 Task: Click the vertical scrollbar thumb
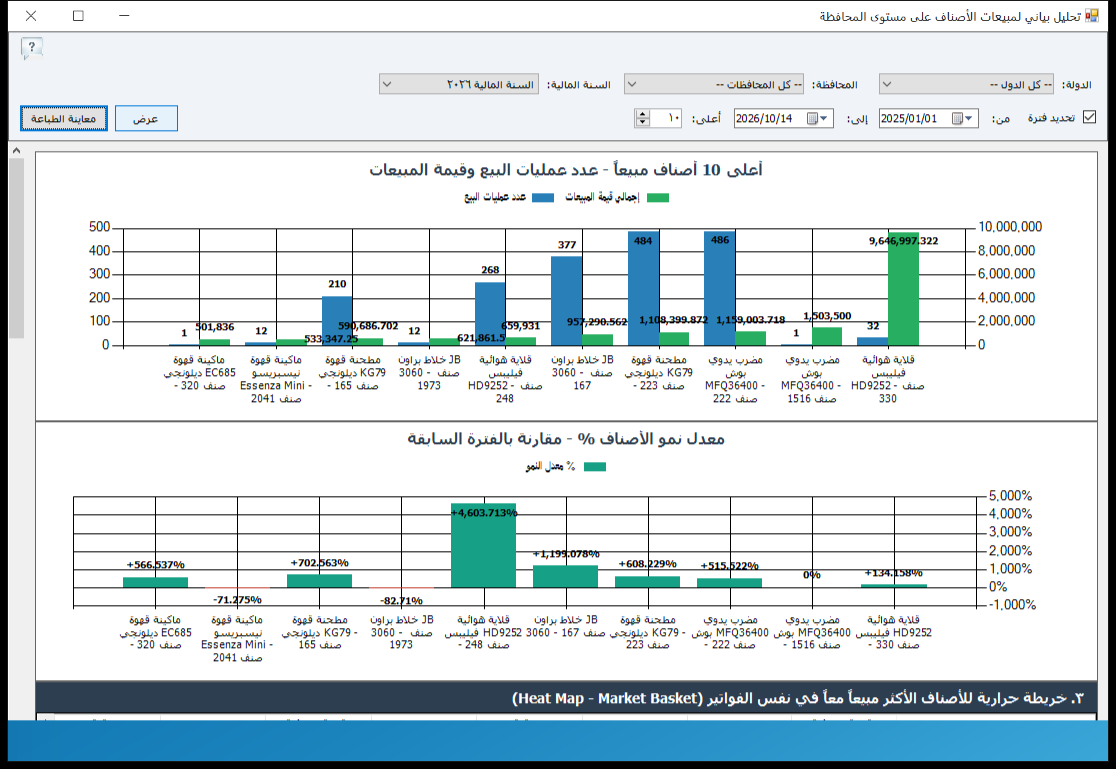coord(16,248)
